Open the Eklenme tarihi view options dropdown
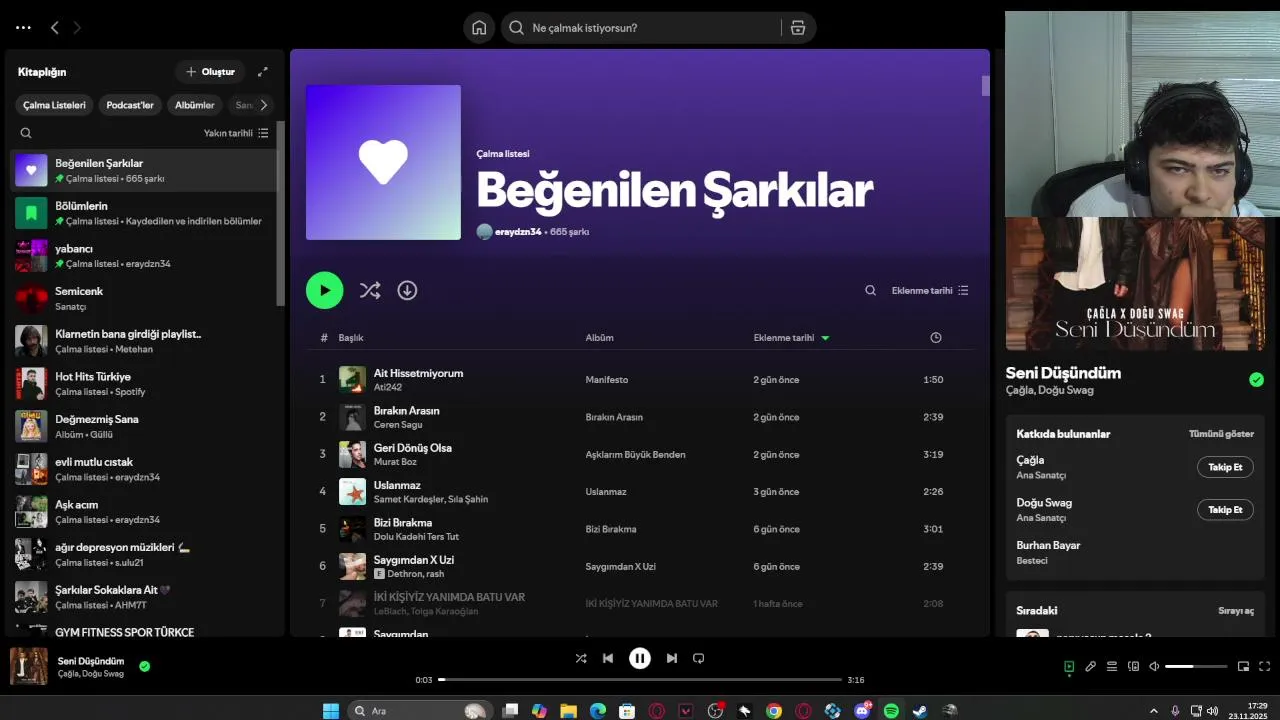Image resolution: width=1280 pixels, height=720 pixels. [930, 291]
